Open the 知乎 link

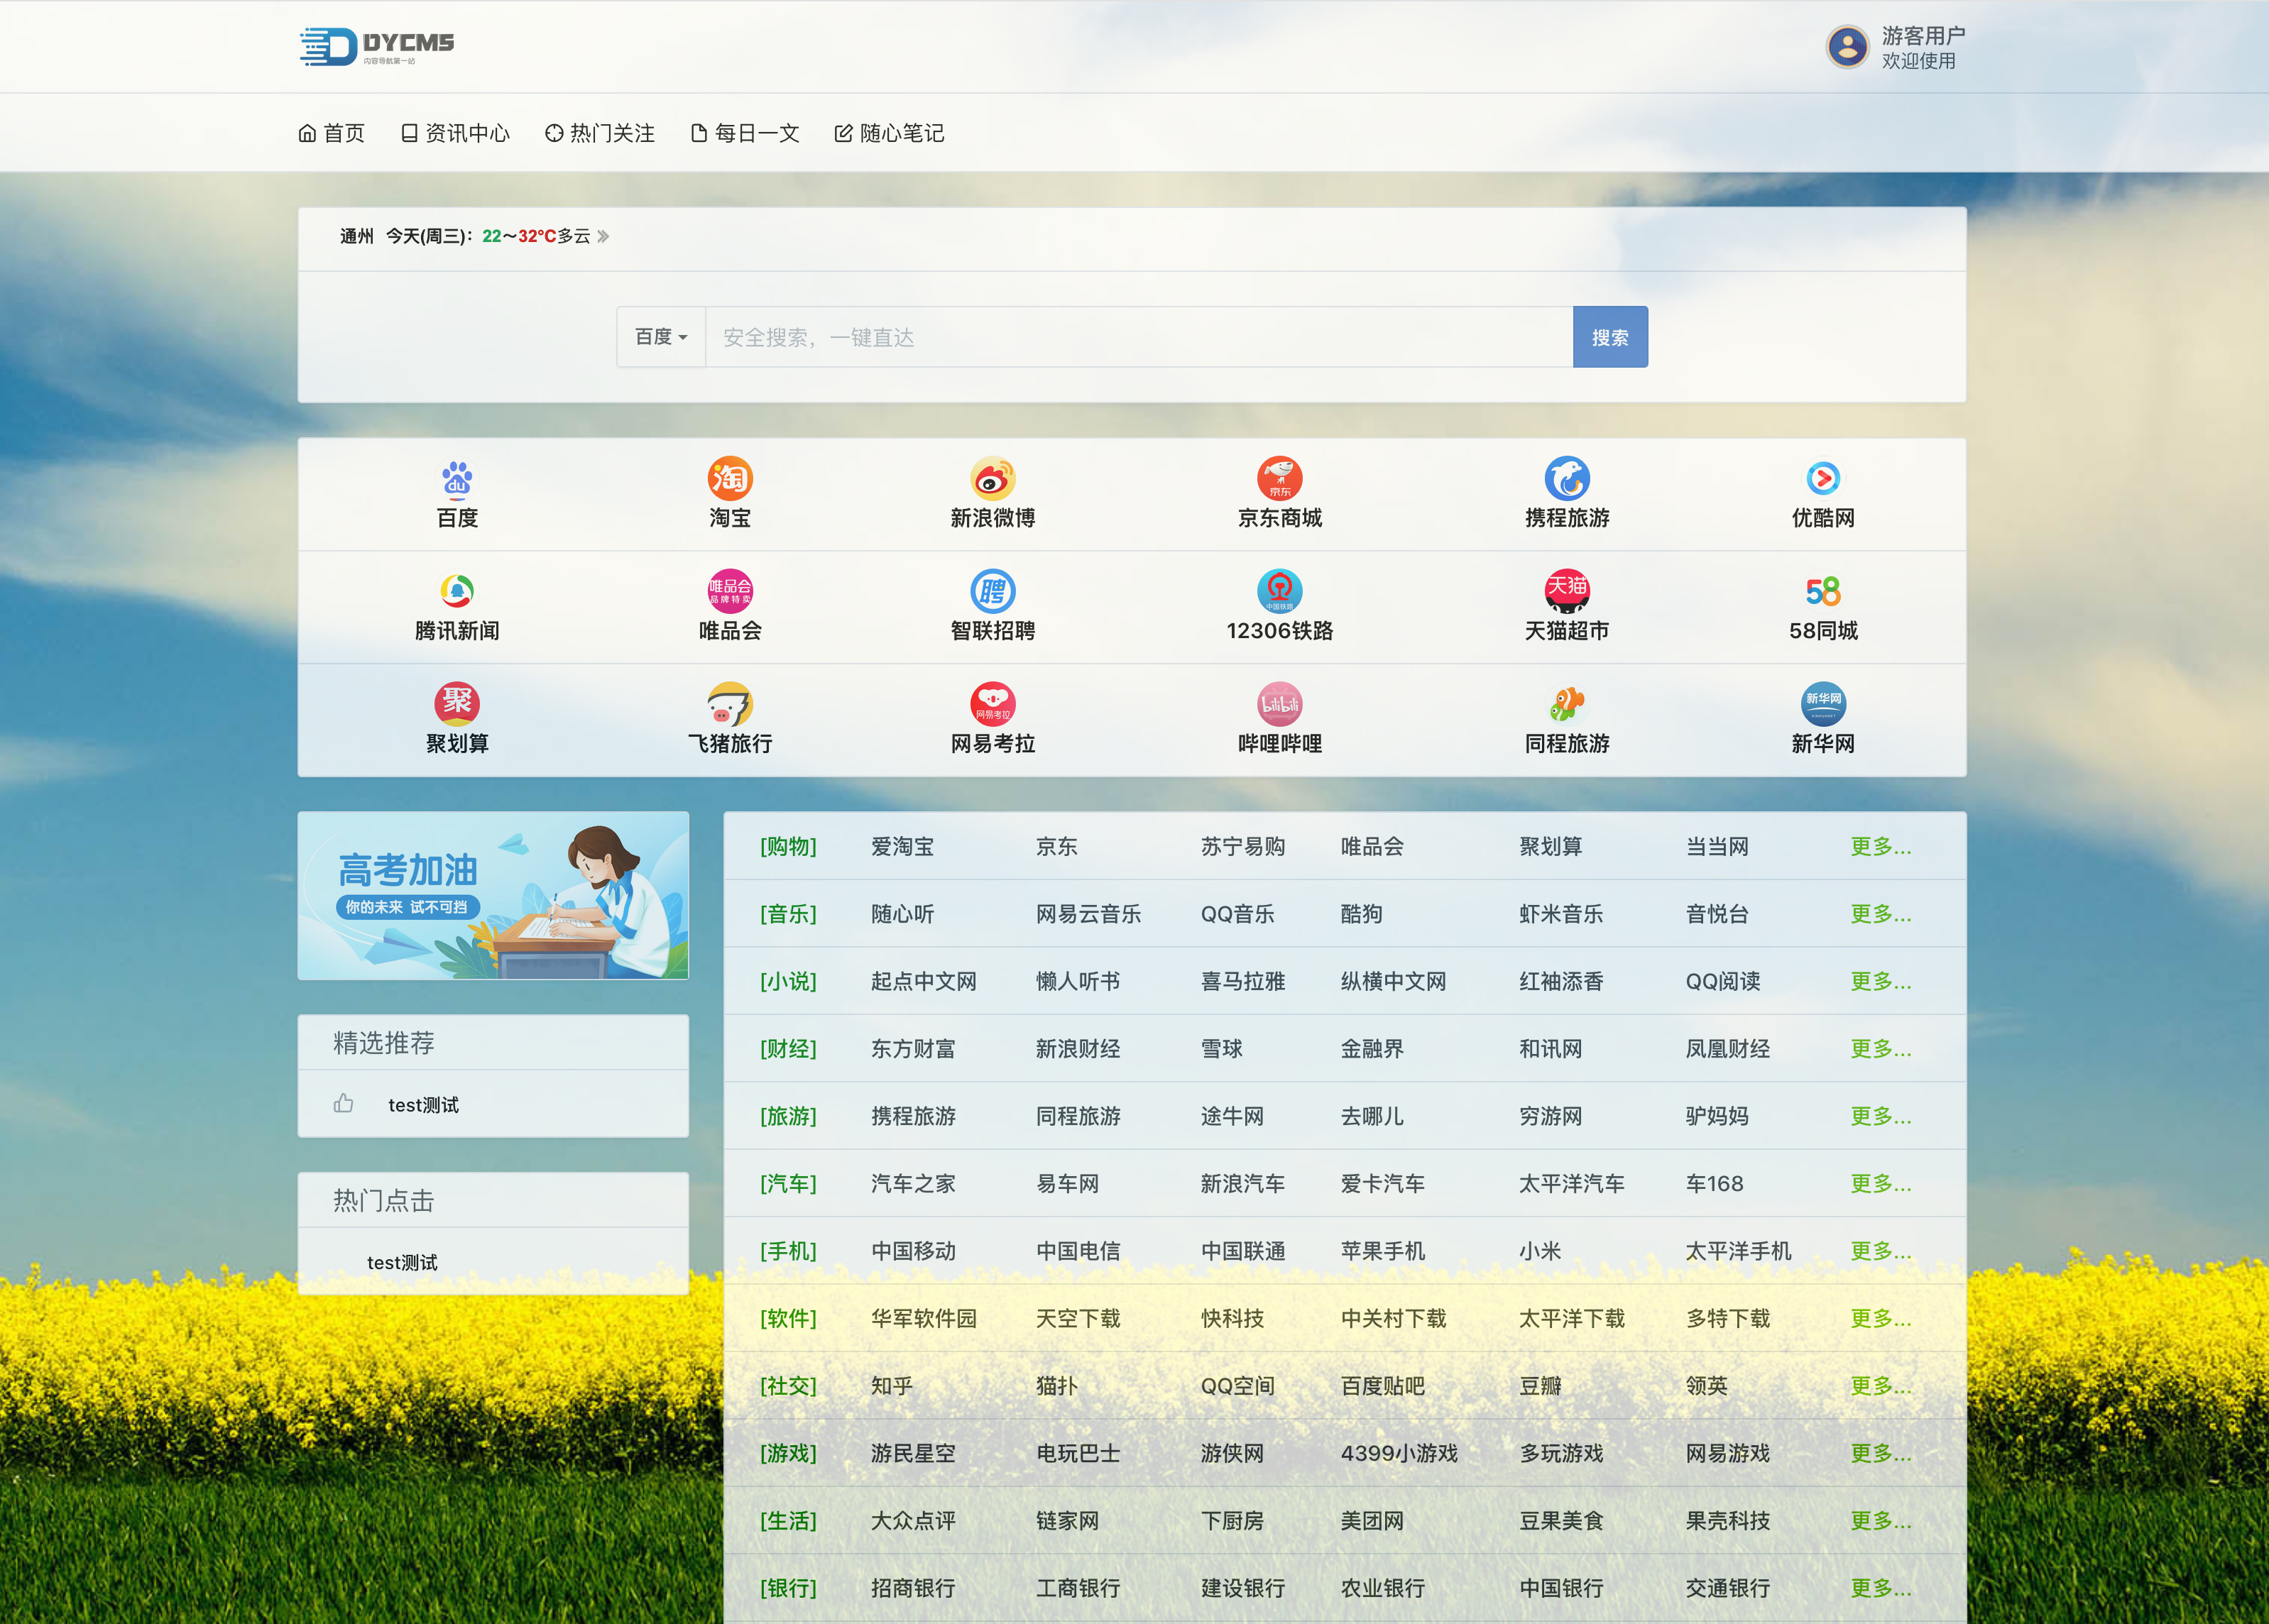click(891, 1386)
